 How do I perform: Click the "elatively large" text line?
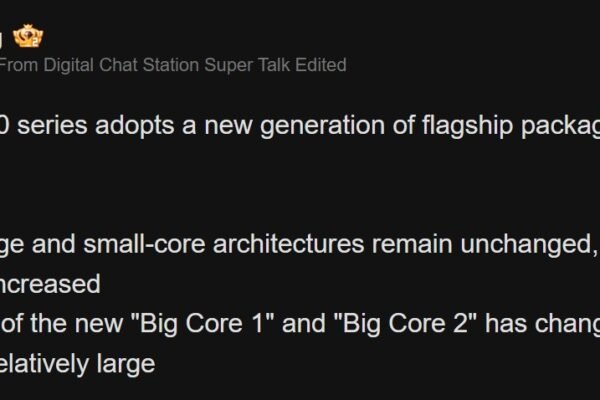tap(77, 363)
